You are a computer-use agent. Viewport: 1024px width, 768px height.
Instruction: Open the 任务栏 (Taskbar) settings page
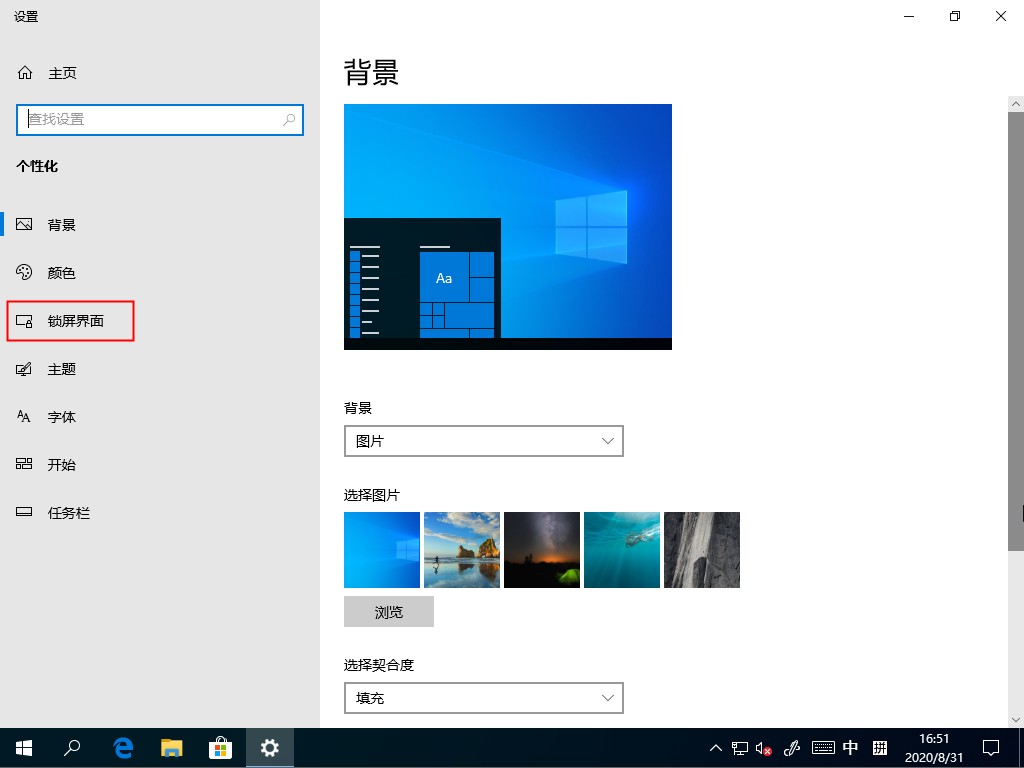tap(66, 512)
